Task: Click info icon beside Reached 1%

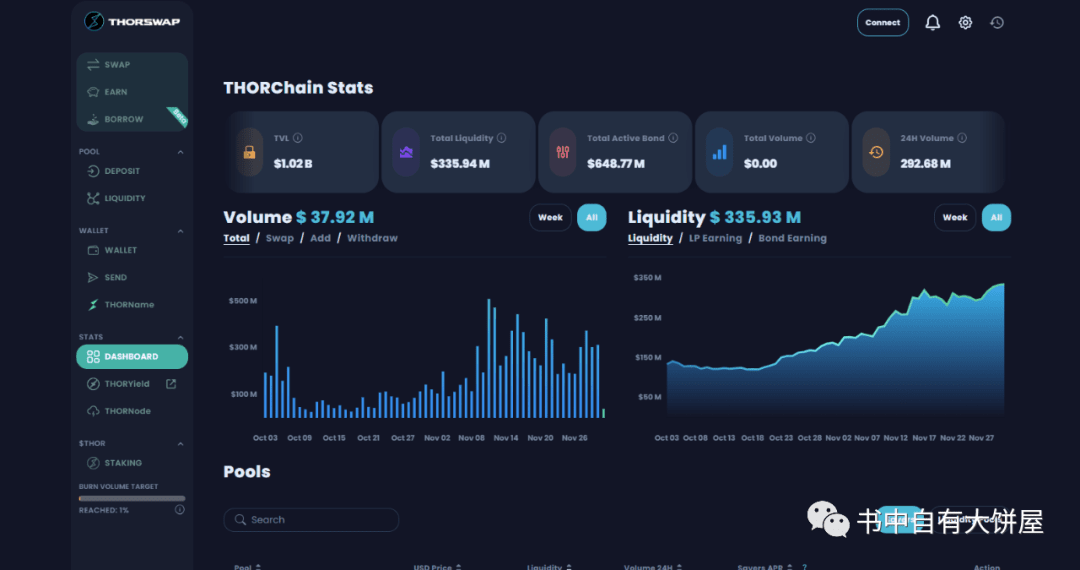Action: coord(180,510)
